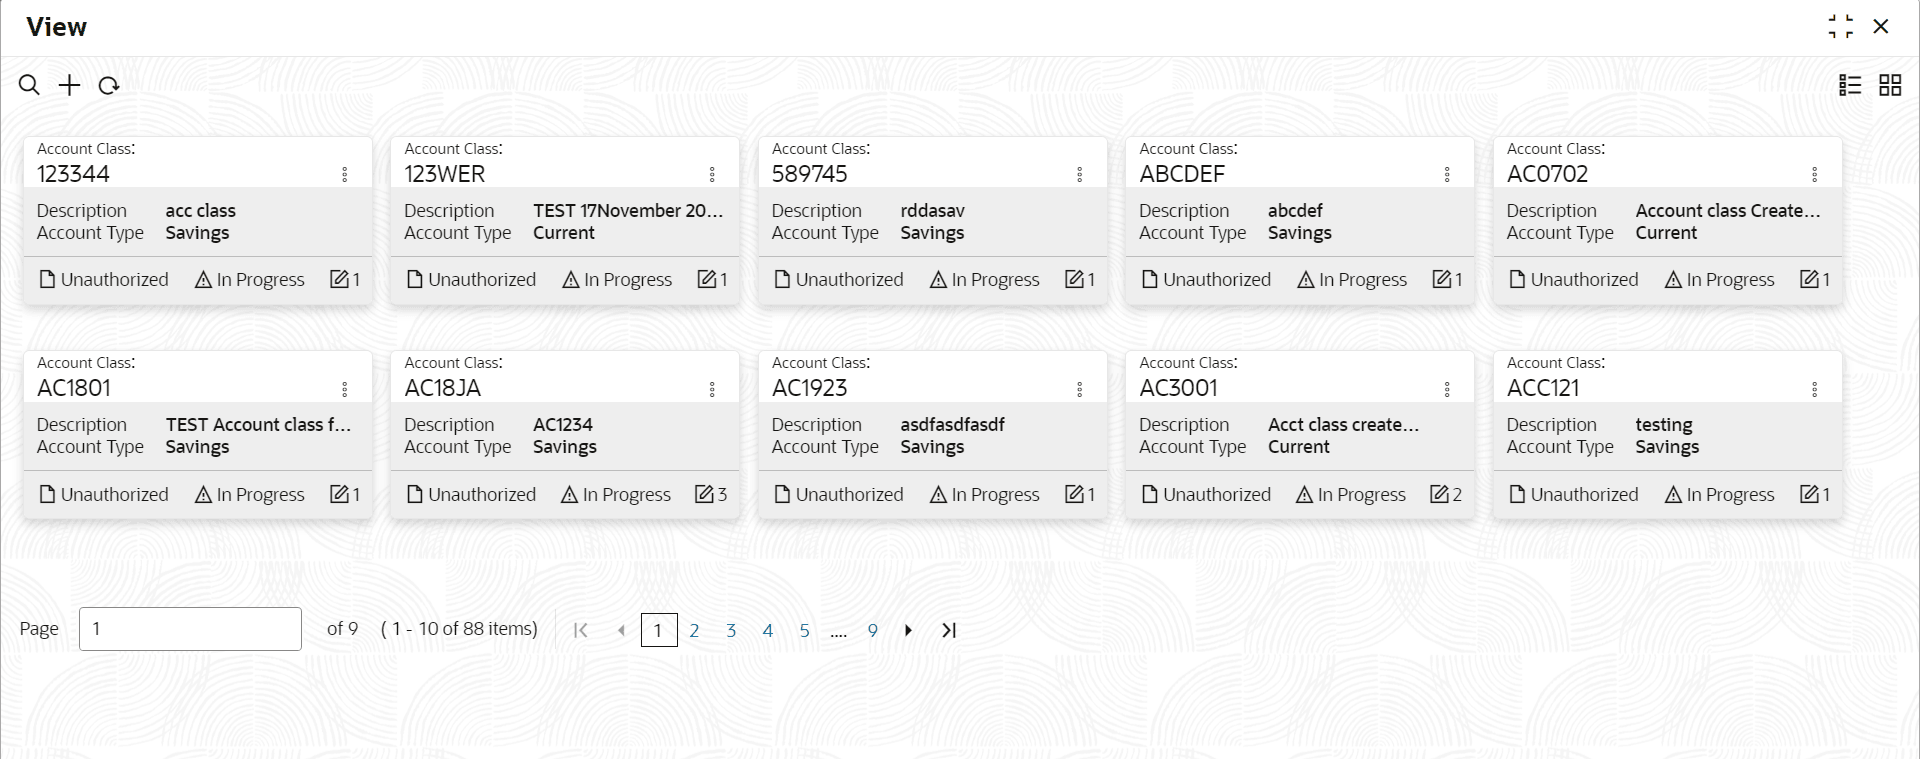This screenshot has width=1920, height=759.
Task: Click the edit count icon on AC18JA card
Action: [x=705, y=494]
